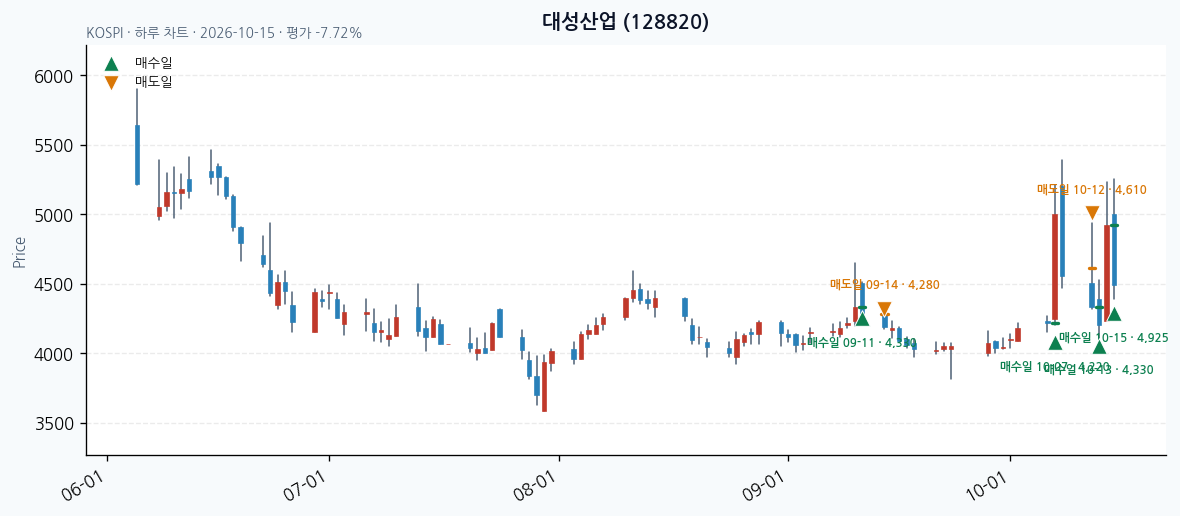Click the 매수일 legend label
The image size is (1180, 516).
pyautogui.click(x=154, y=65)
